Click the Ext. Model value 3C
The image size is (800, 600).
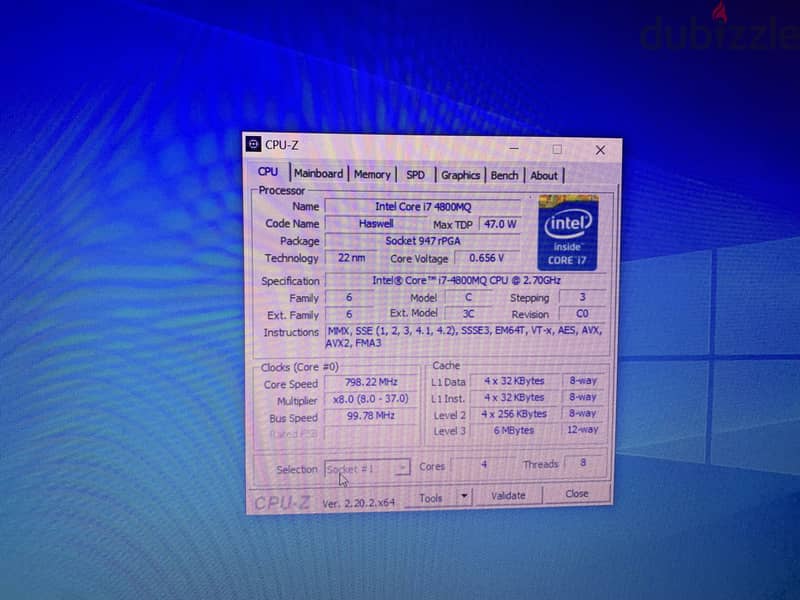(468, 314)
